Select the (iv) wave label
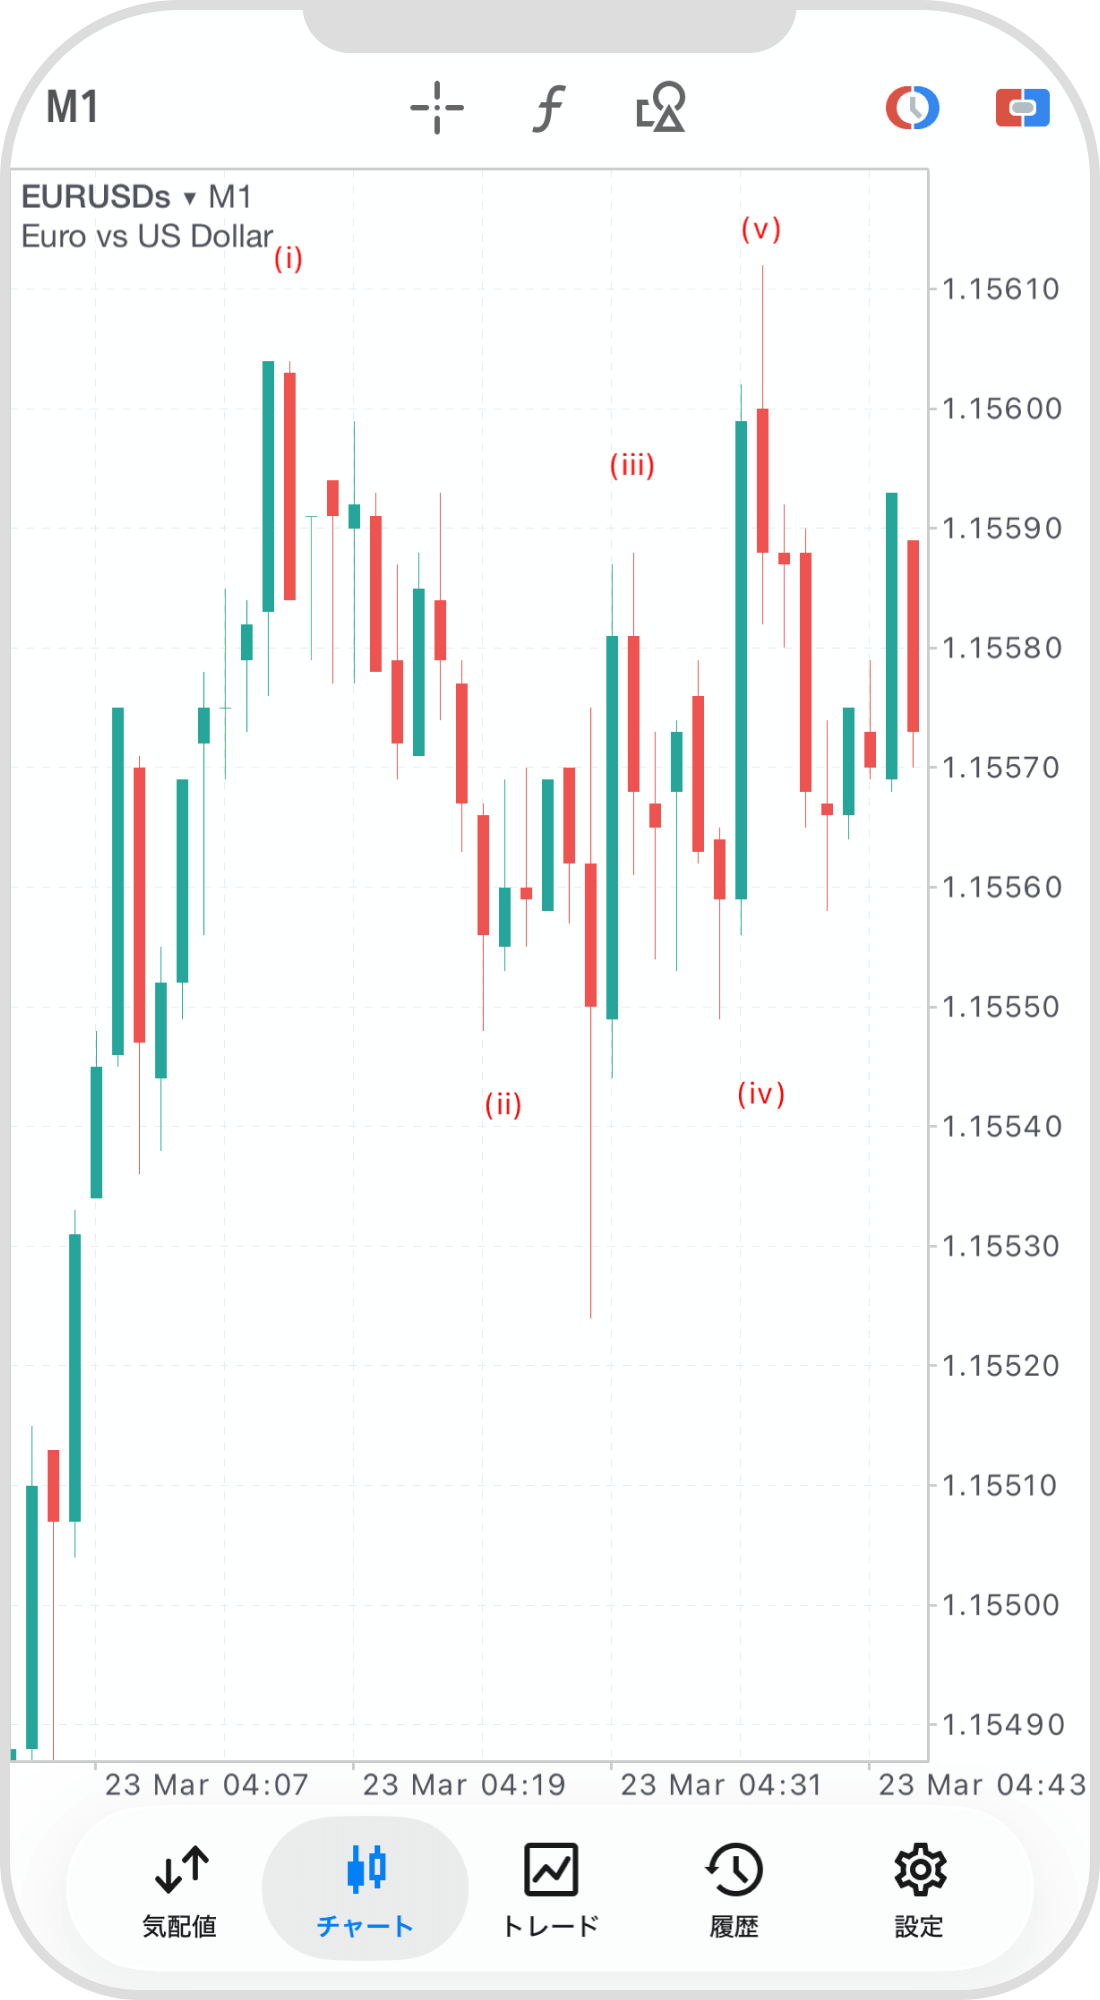This screenshot has width=1100, height=2000. point(761,1094)
